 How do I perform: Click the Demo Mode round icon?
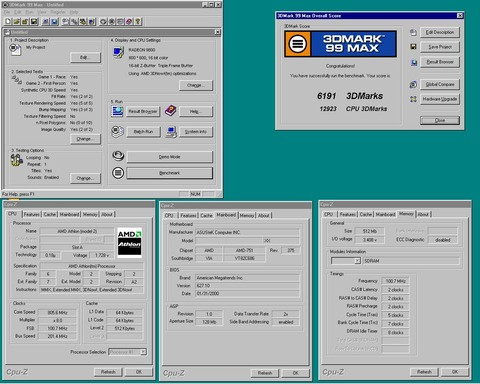click(118, 156)
